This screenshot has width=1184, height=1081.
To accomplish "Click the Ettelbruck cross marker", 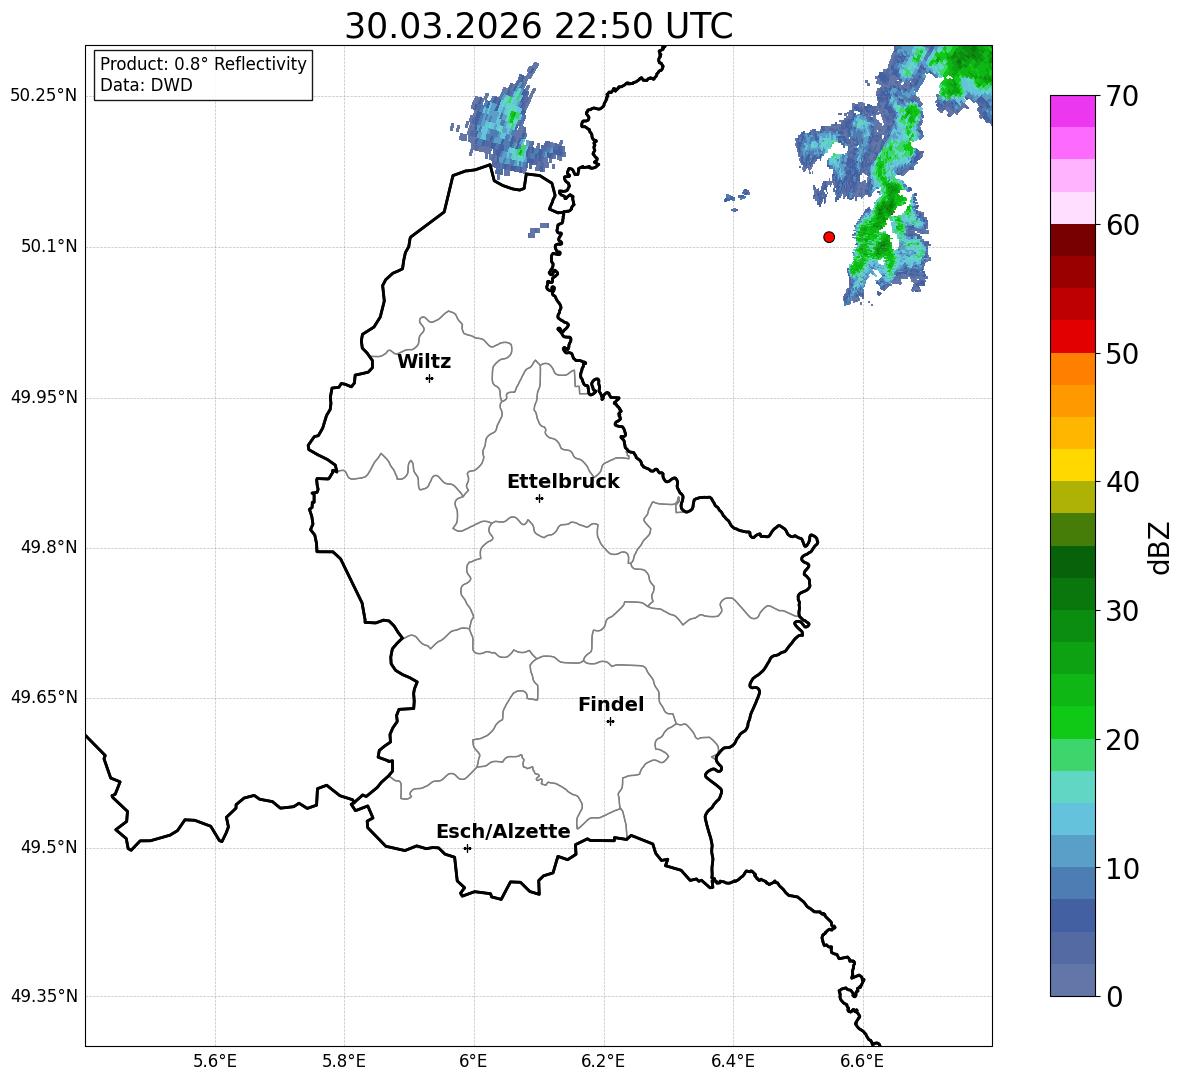I will [x=539, y=498].
